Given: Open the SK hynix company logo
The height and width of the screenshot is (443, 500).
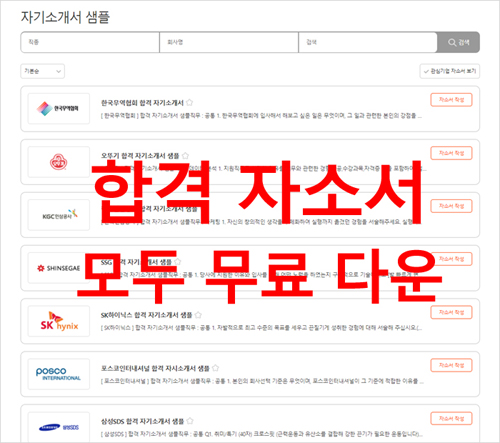Looking at the screenshot, I should coord(59,321).
